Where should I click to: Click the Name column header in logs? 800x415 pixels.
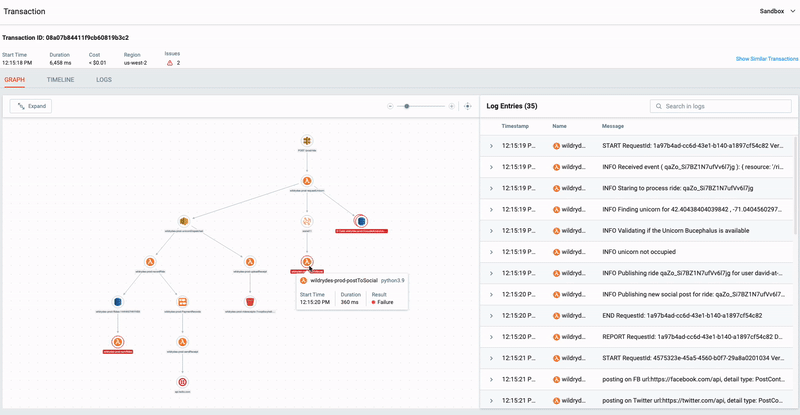coord(559,126)
